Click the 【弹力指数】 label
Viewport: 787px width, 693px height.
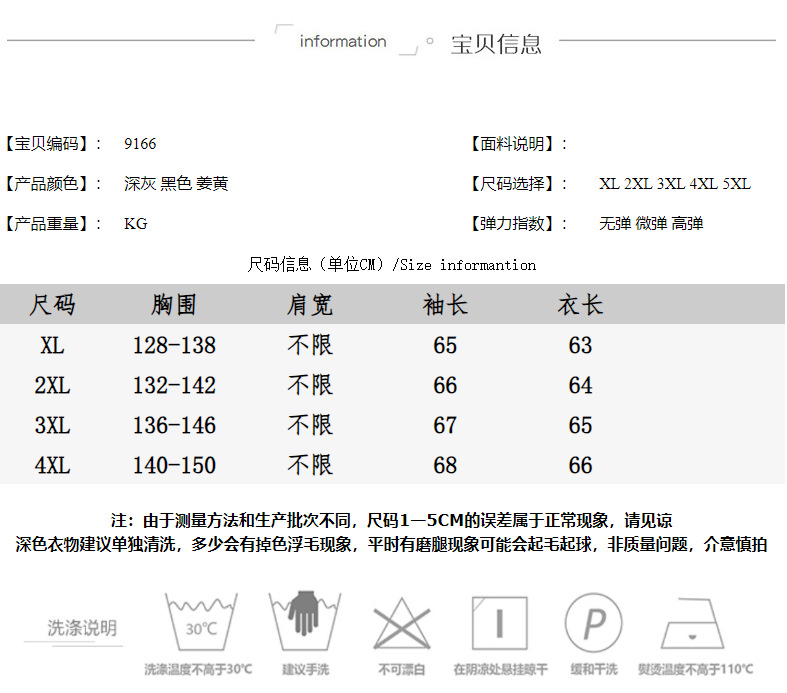[x=512, y=224]
